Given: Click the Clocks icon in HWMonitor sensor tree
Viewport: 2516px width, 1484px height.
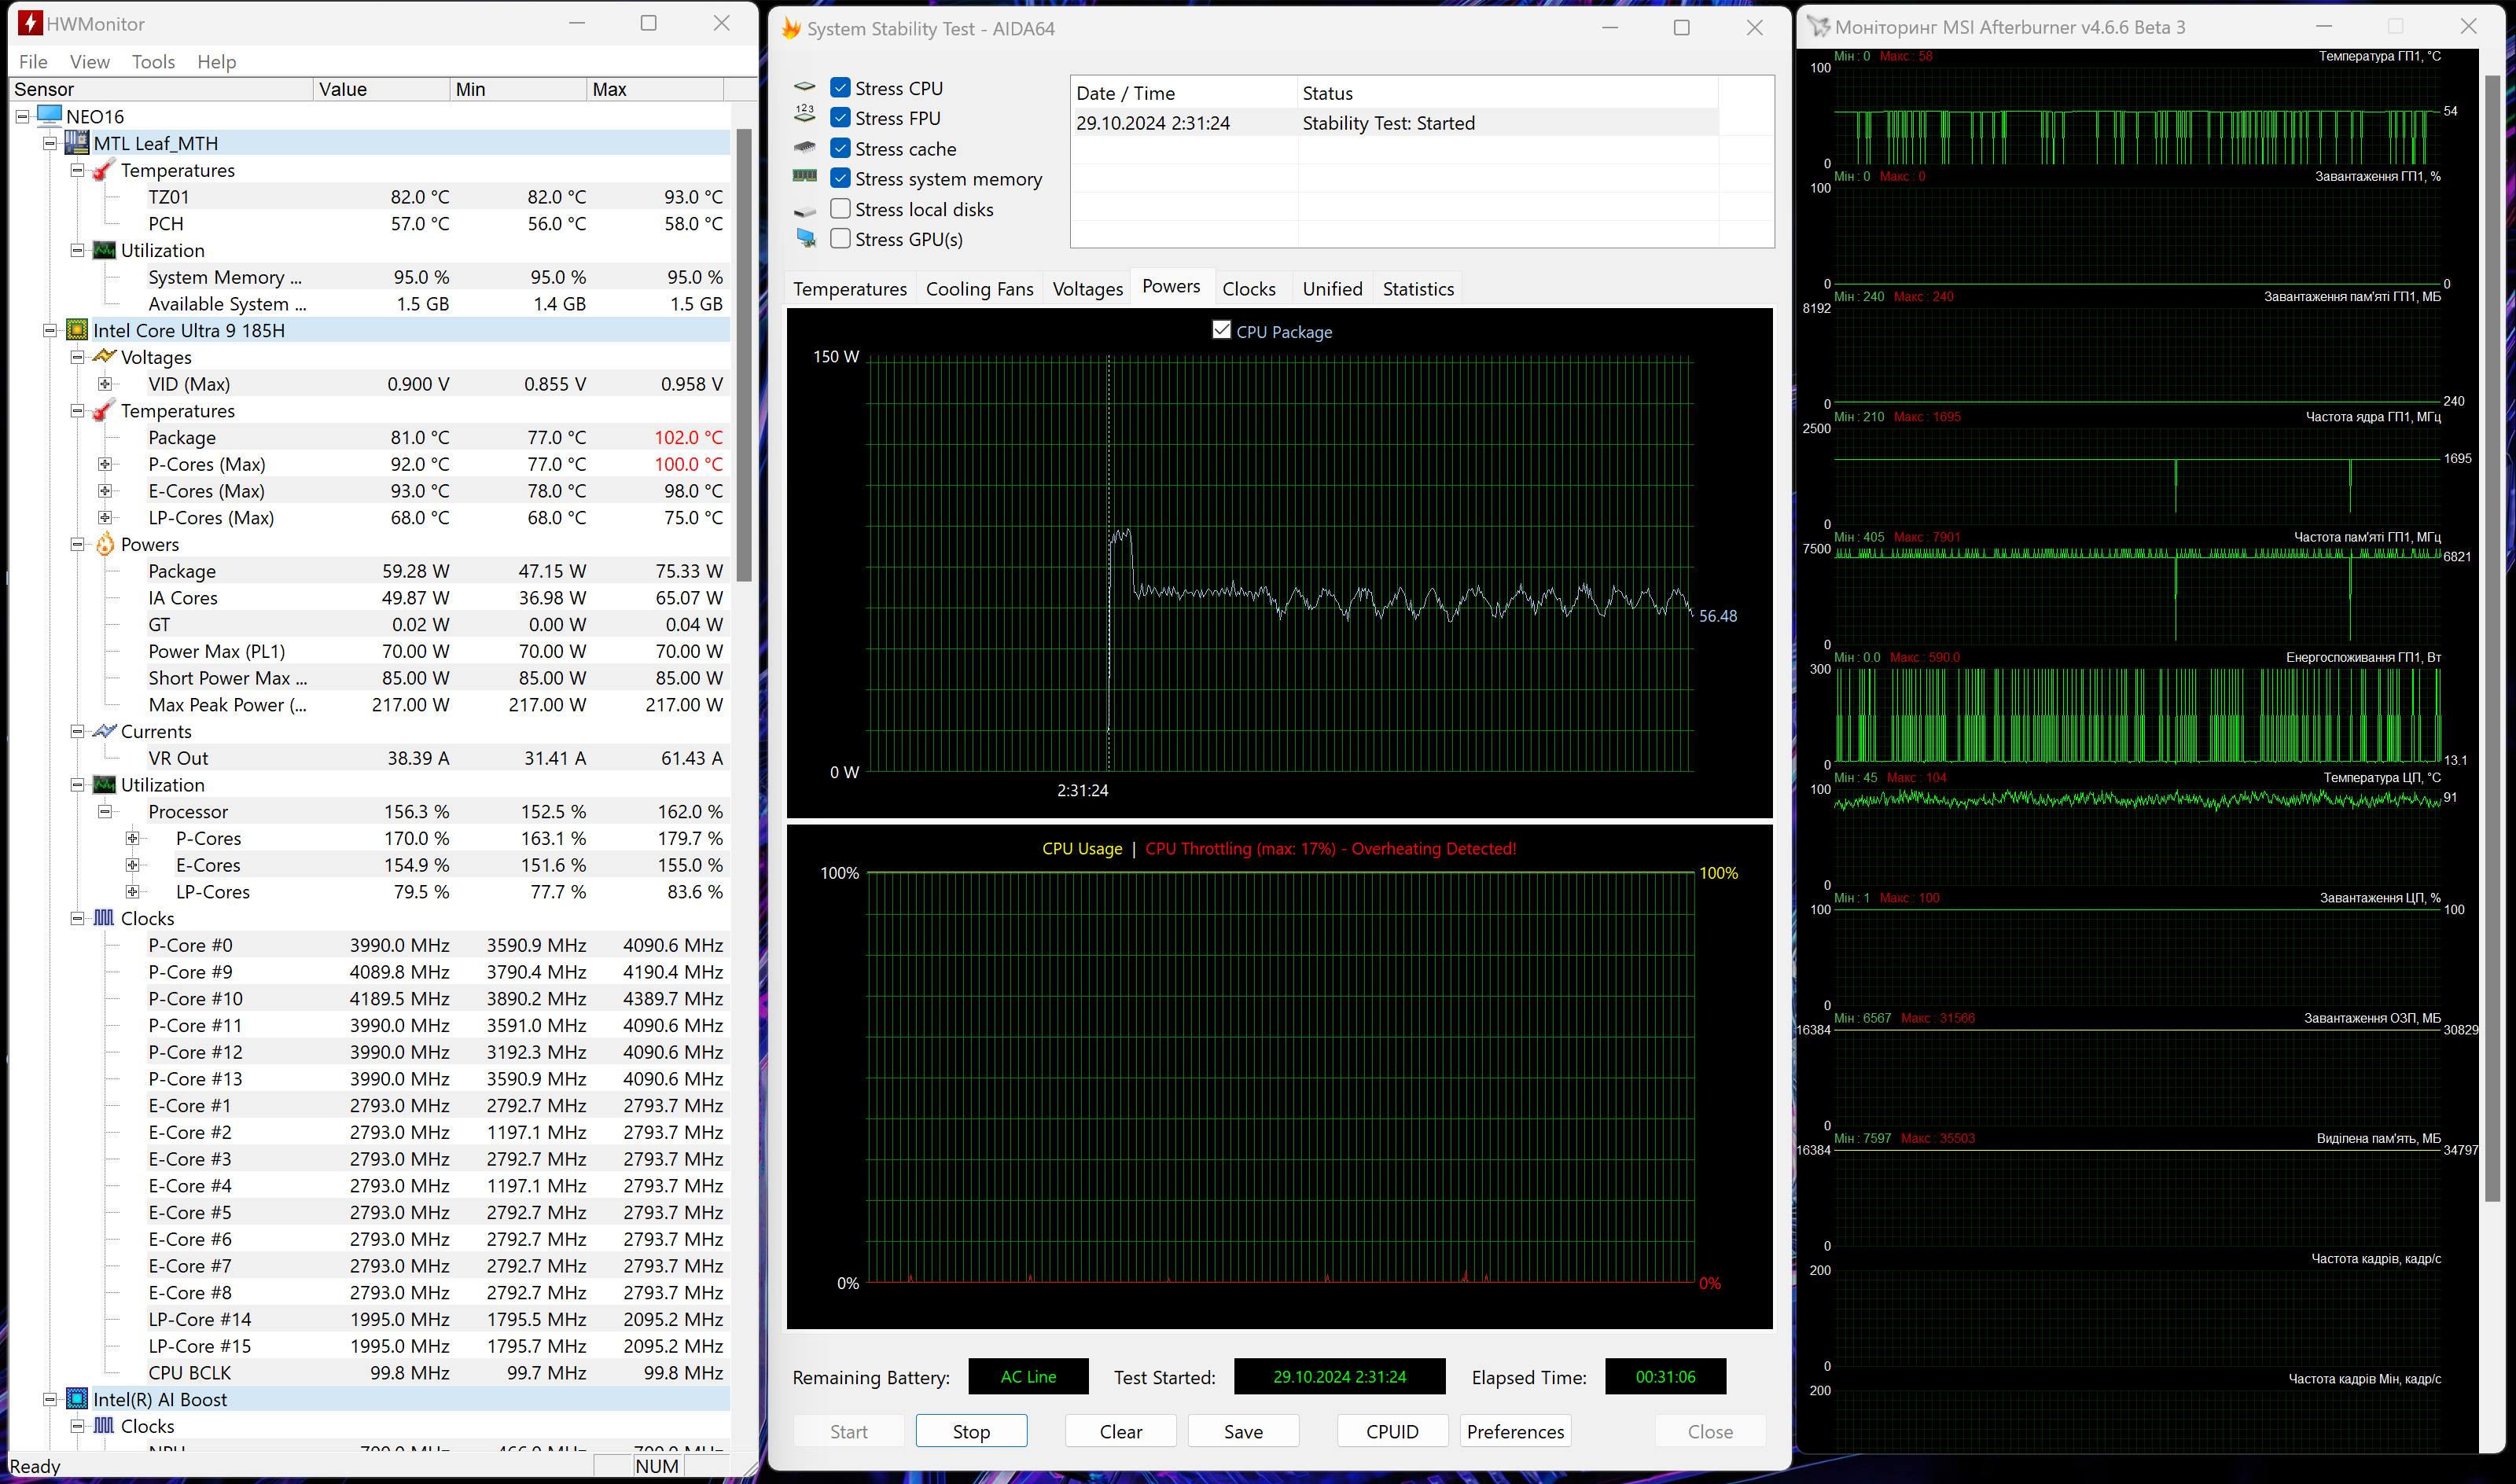Looking at the screenshot, I should 105,918.
